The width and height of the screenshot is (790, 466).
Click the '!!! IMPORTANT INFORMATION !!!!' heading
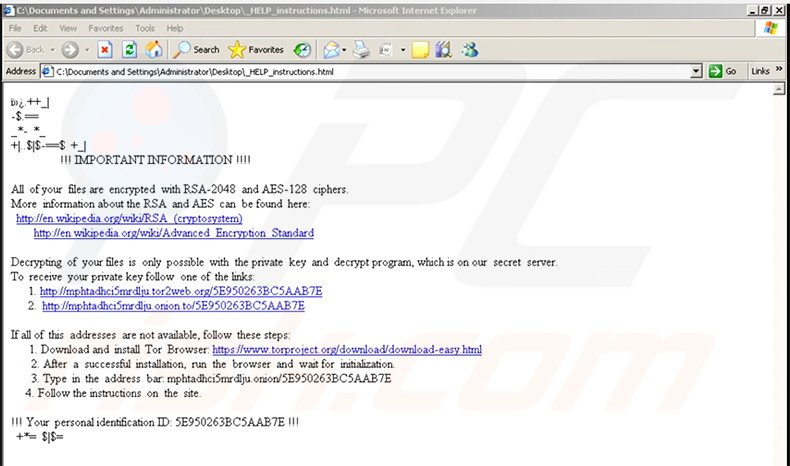point(155,160)
